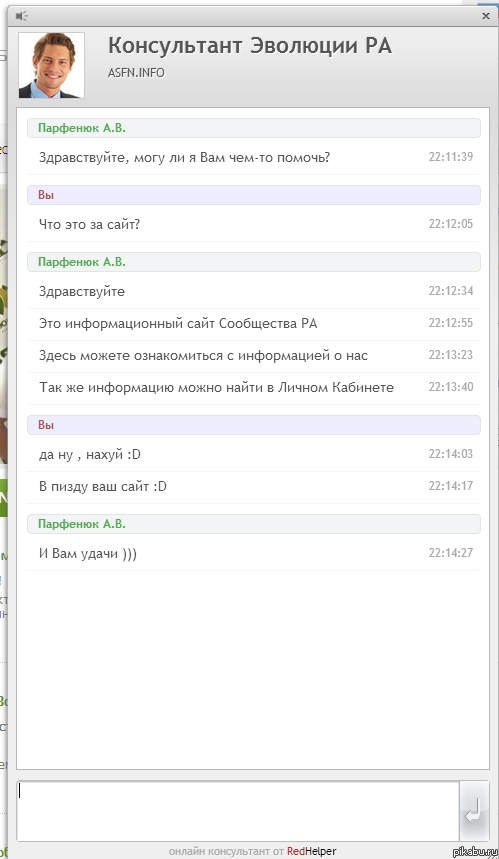Click the consultant's avatar photo
The width and height of the screenshot is (499, 859).
tap(51, 65)
